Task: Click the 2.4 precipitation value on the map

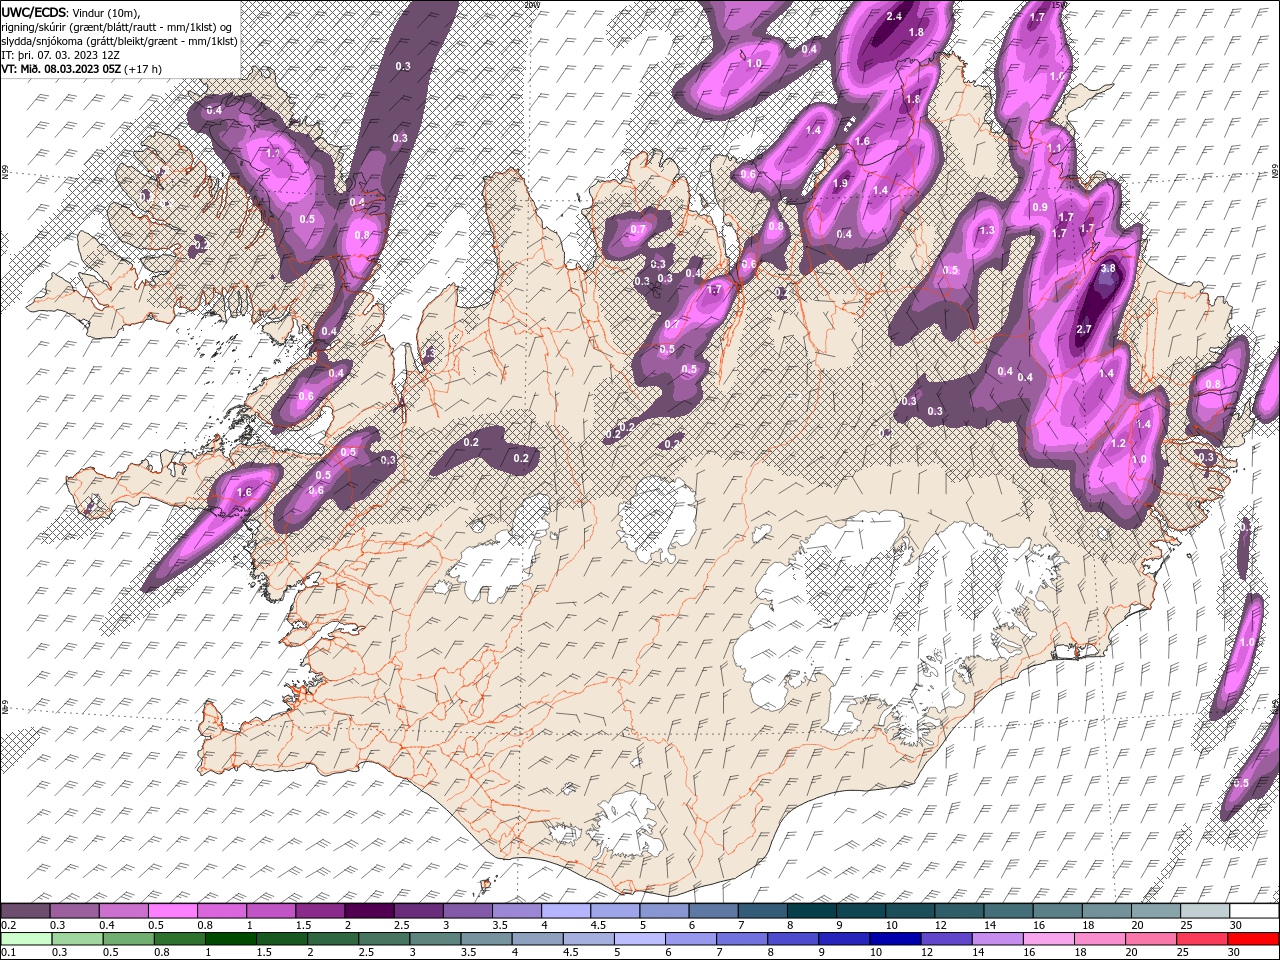Action: 894,16
